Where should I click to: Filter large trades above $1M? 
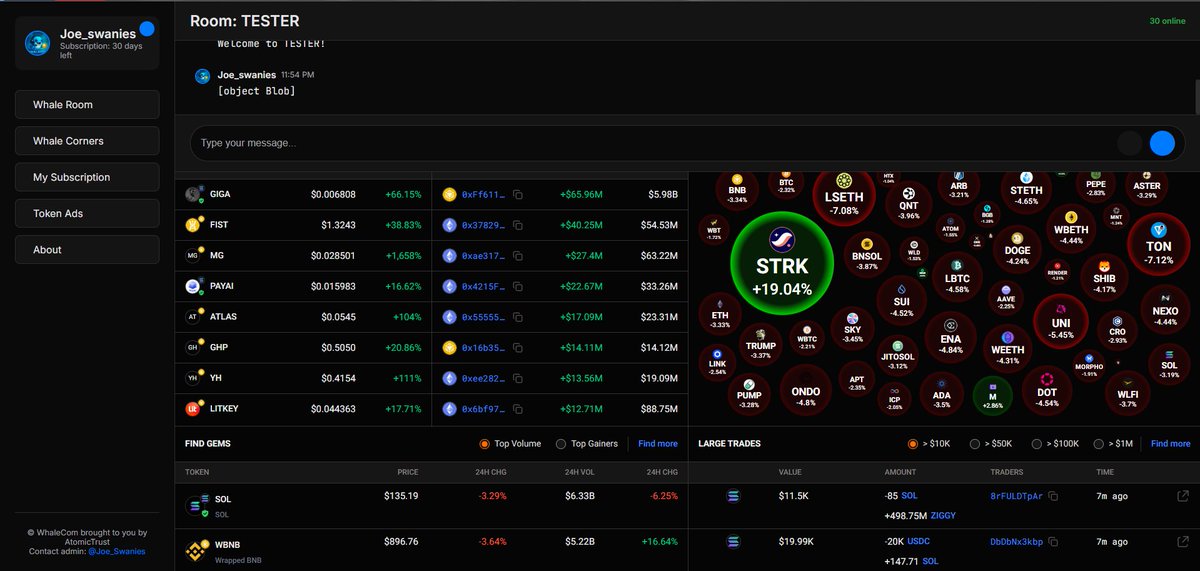click(1099, 444)
